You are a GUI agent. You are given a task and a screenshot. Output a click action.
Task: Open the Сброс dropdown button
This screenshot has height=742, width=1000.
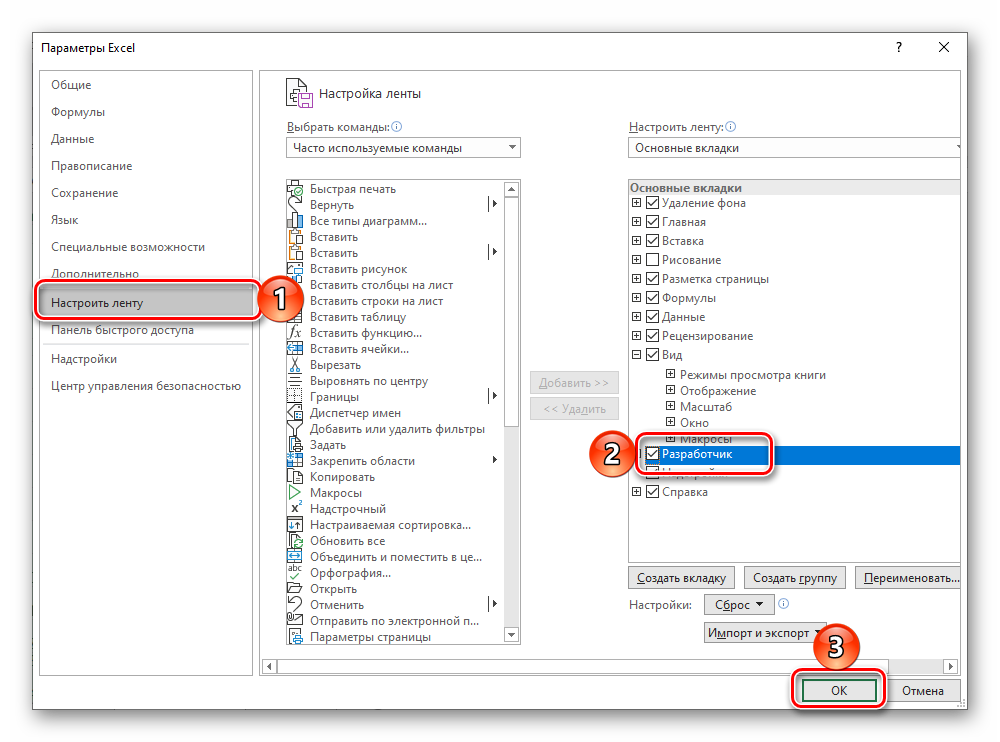(x=739, y=604)
